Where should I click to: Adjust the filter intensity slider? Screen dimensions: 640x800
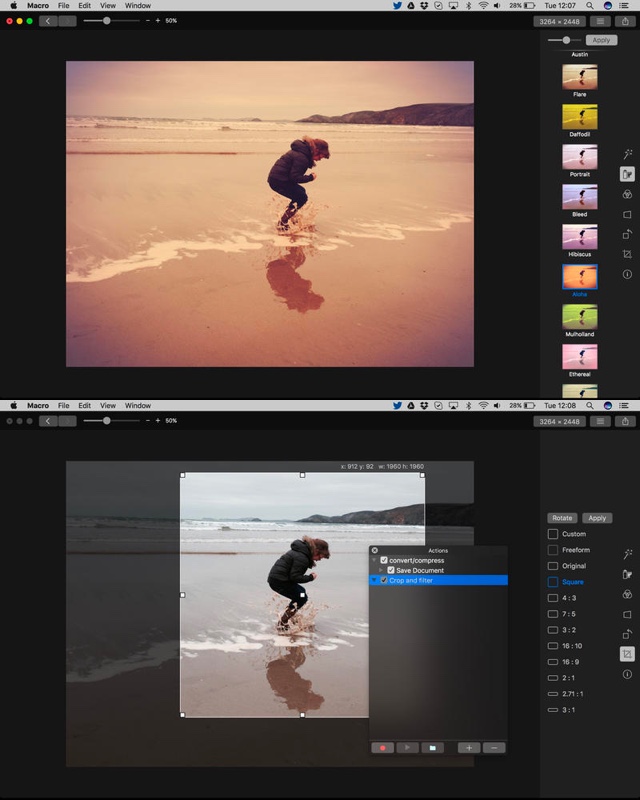coord(566,40)
